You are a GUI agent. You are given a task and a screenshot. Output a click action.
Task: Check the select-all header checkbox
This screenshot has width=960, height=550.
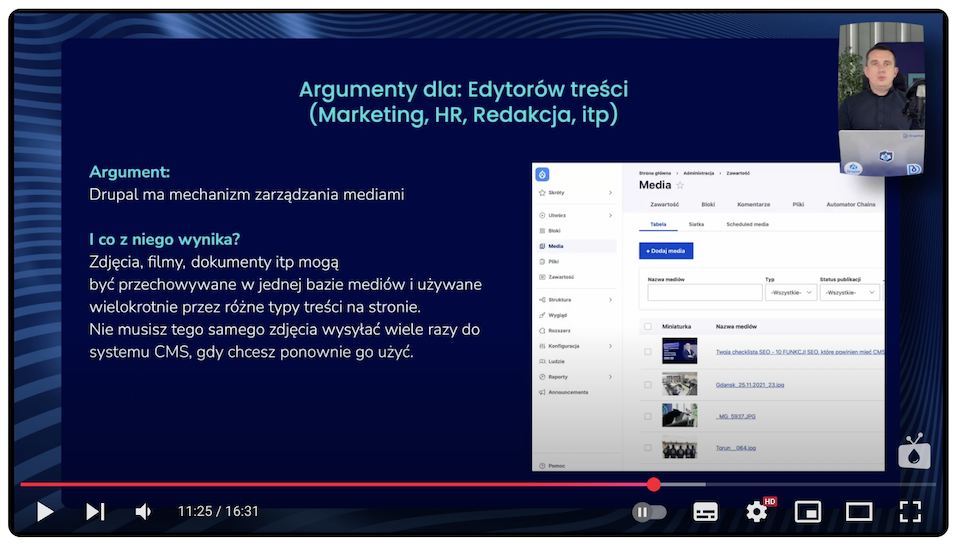coord(648,327)
